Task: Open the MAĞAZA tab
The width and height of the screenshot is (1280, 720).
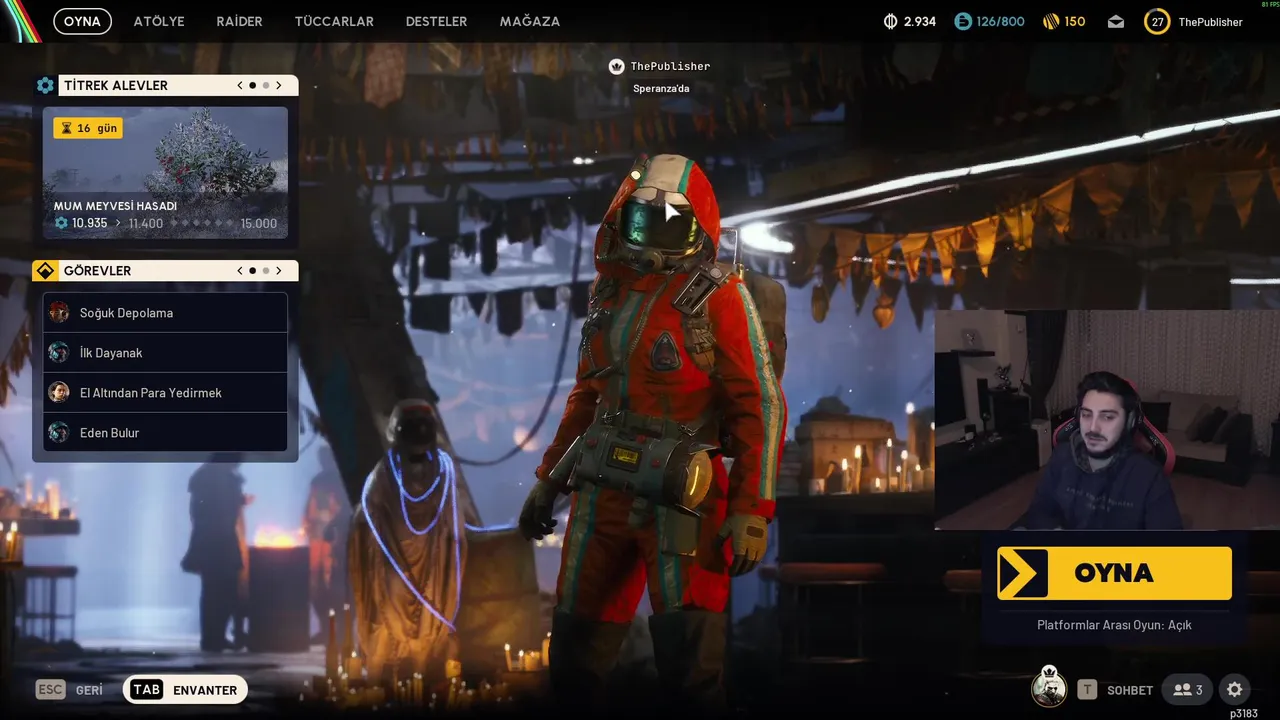Action: tap(530, 21)
